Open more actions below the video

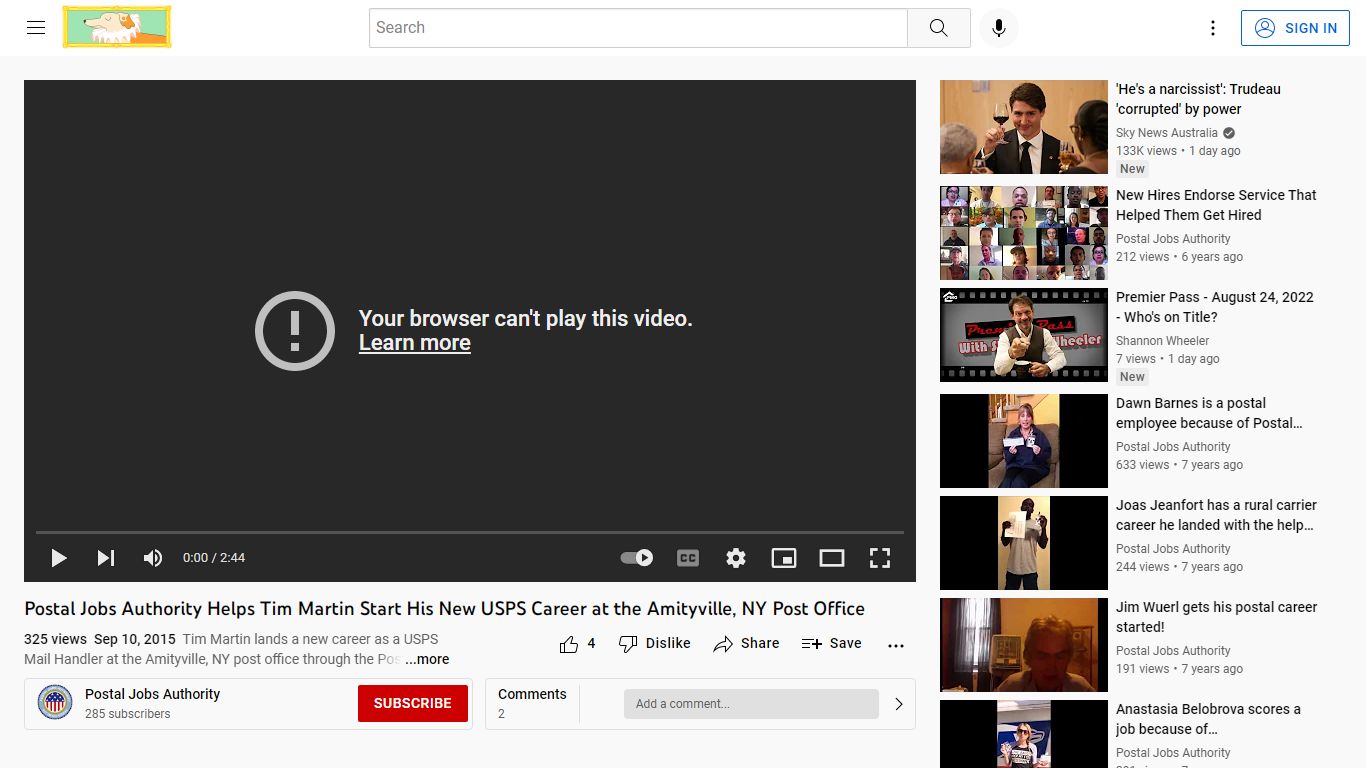tap(896, 645)
